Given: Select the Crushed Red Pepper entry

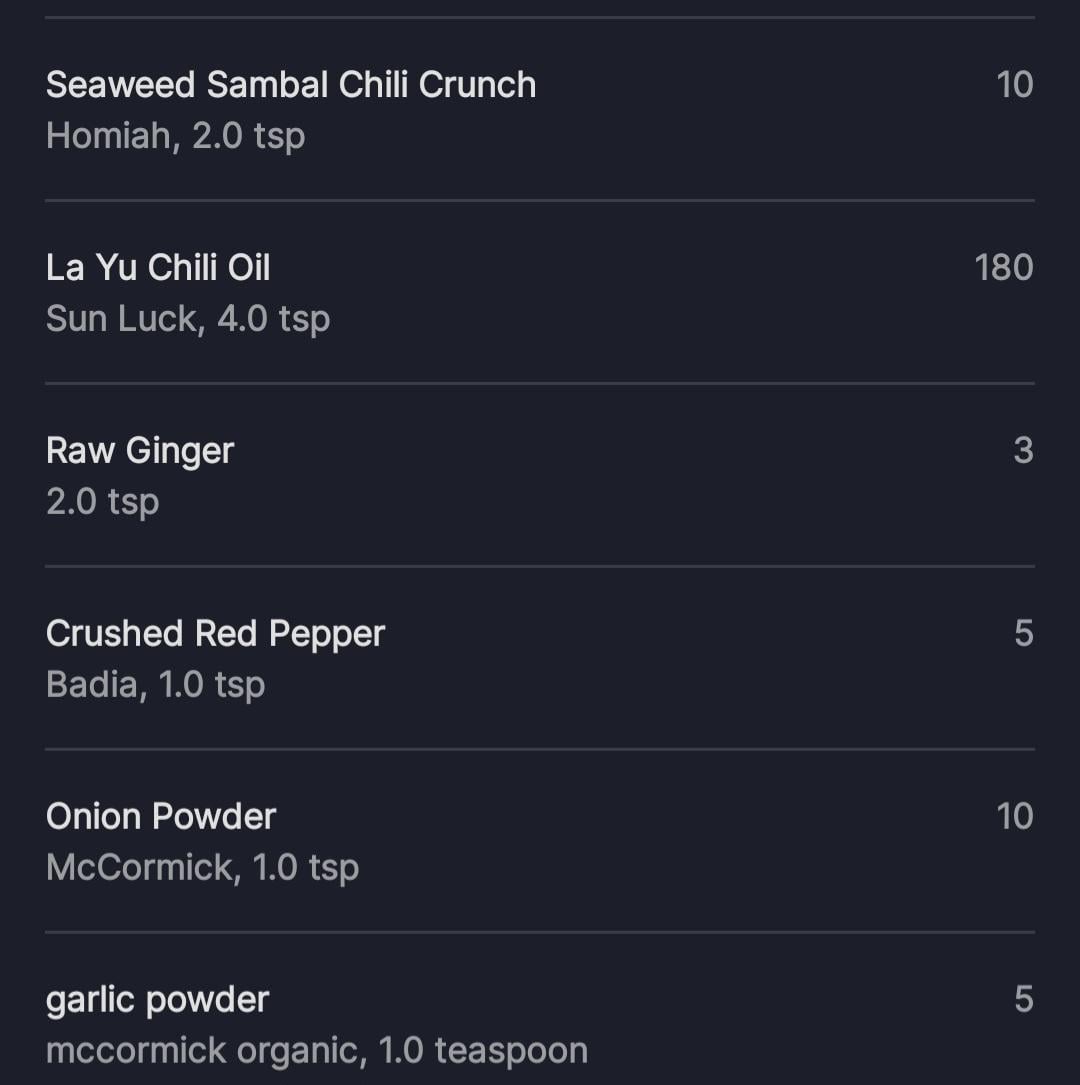Looking at the screenshot, I should (x=540, y=657).
